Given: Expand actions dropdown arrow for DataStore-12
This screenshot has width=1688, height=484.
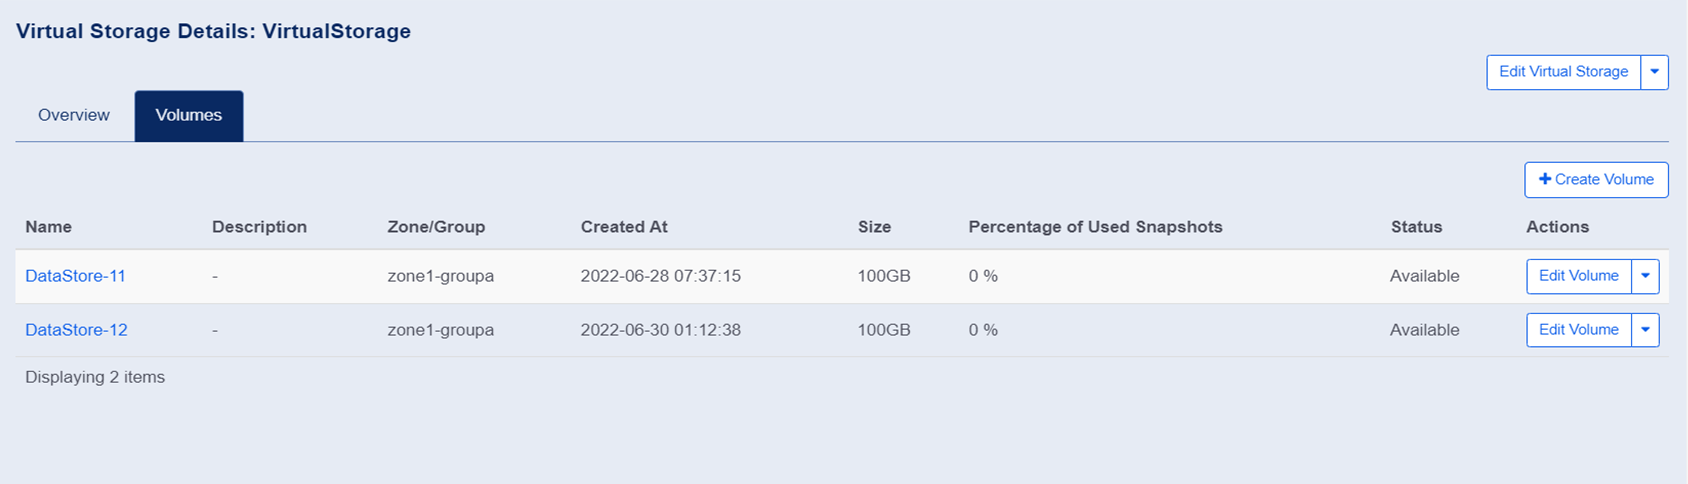Looking at the screenshot, I should point(1645,330).
